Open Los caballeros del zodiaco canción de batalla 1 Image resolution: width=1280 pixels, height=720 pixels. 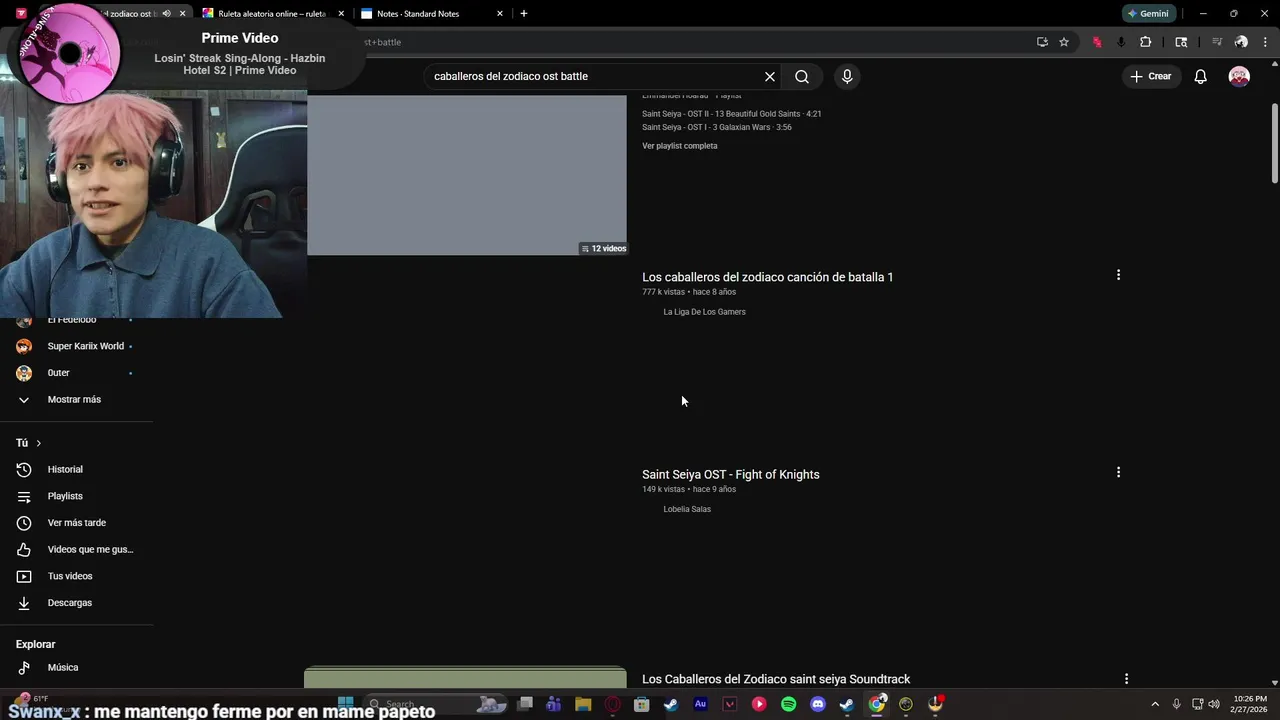click(x=767, y=277)
